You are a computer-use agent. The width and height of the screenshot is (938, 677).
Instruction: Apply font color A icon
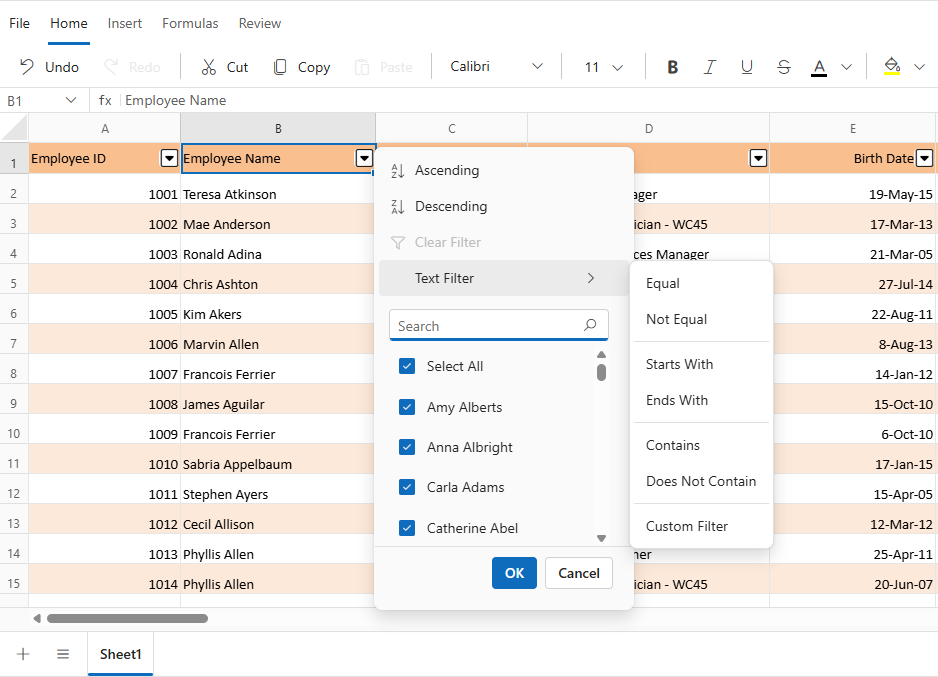[819, 67]
